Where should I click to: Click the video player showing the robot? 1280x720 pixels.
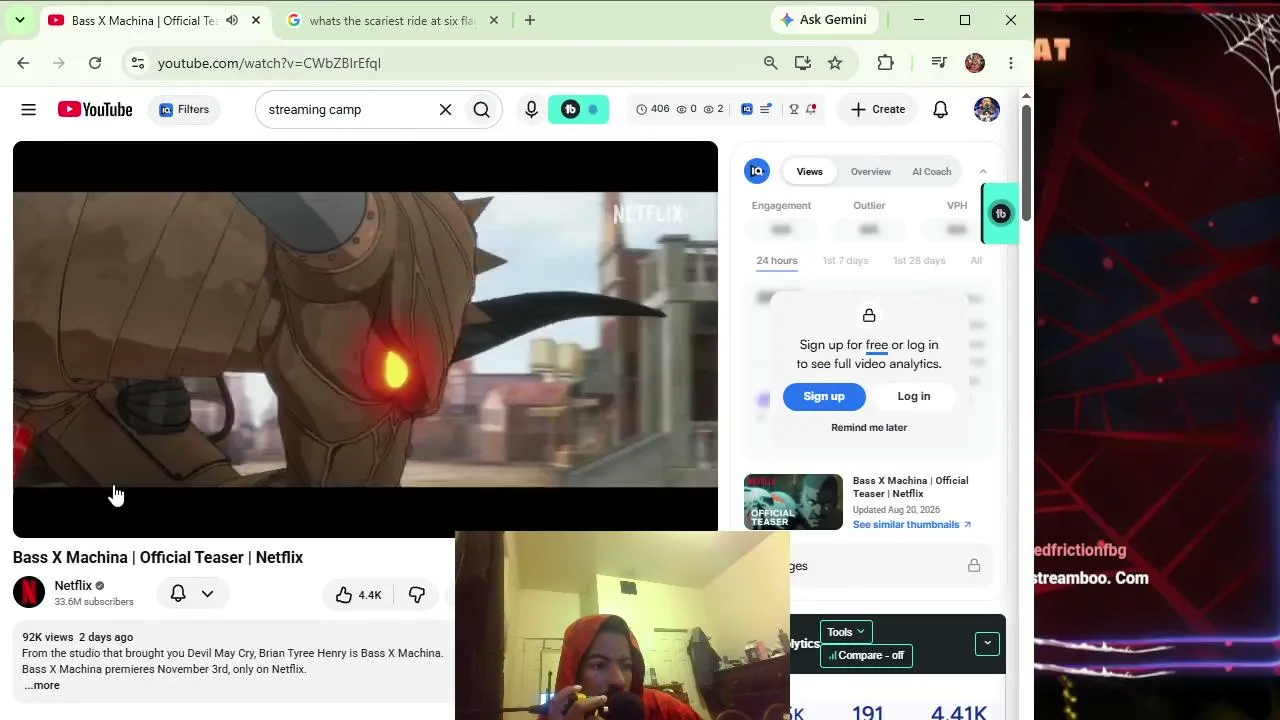pos(365,340)
